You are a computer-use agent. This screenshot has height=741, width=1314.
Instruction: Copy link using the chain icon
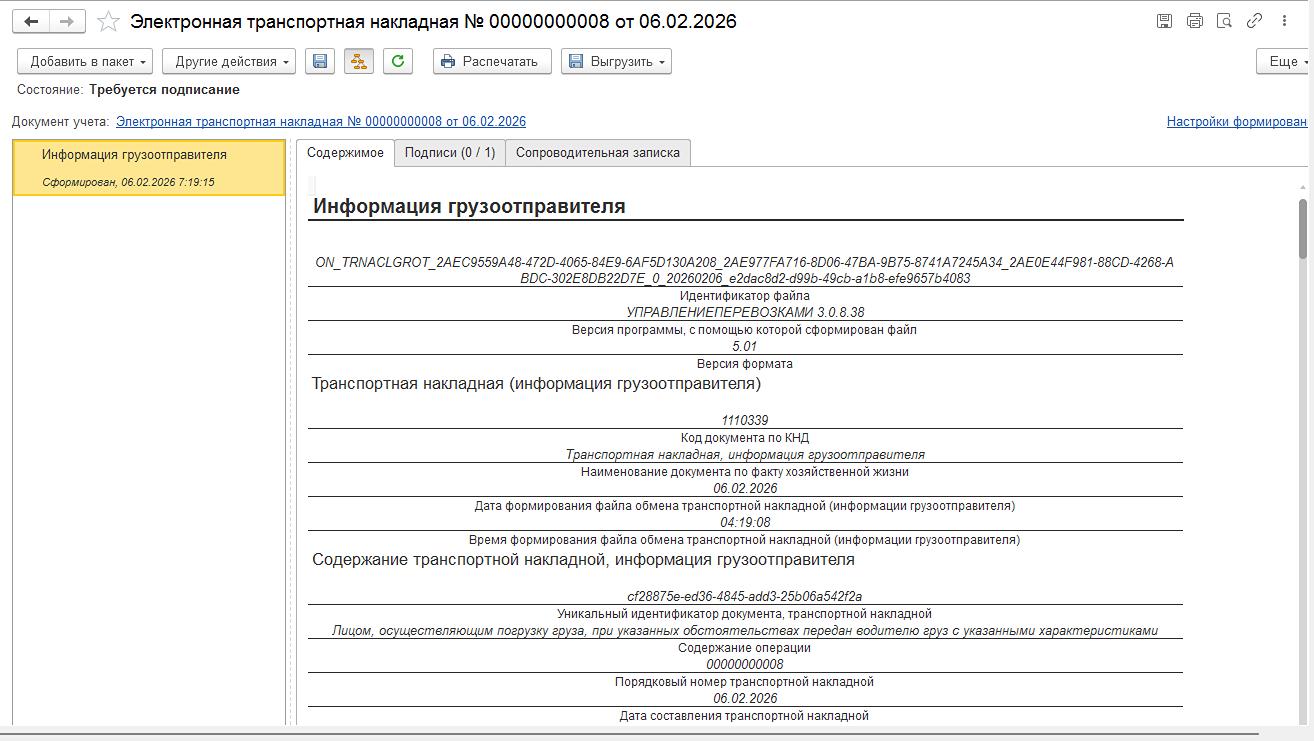[x=1254, y=21]
